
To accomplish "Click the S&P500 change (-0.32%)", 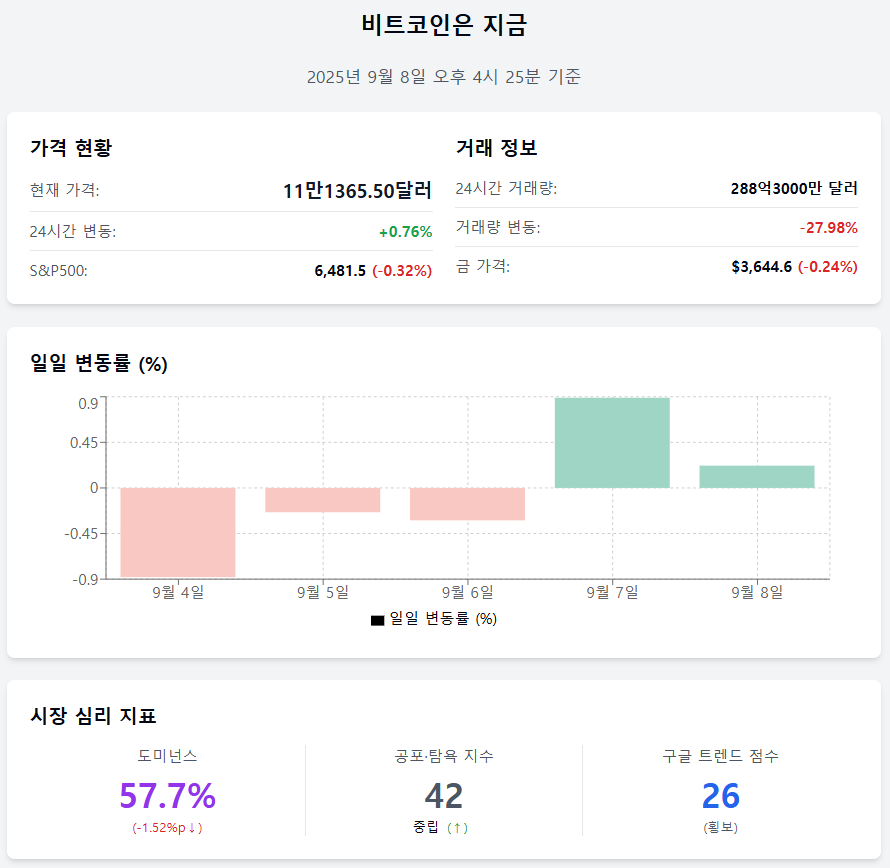I will [x=402, y=271].
